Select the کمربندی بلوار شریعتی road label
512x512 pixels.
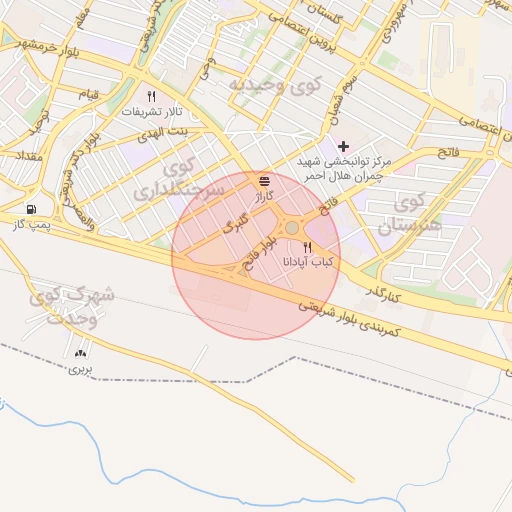coord(349,319)
